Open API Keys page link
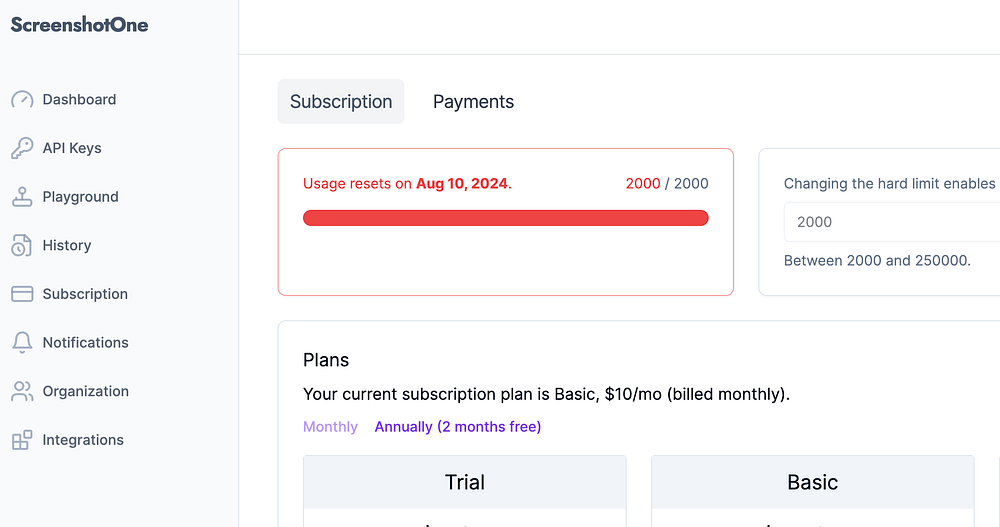The image size is (1000, 527). [72, 148]
